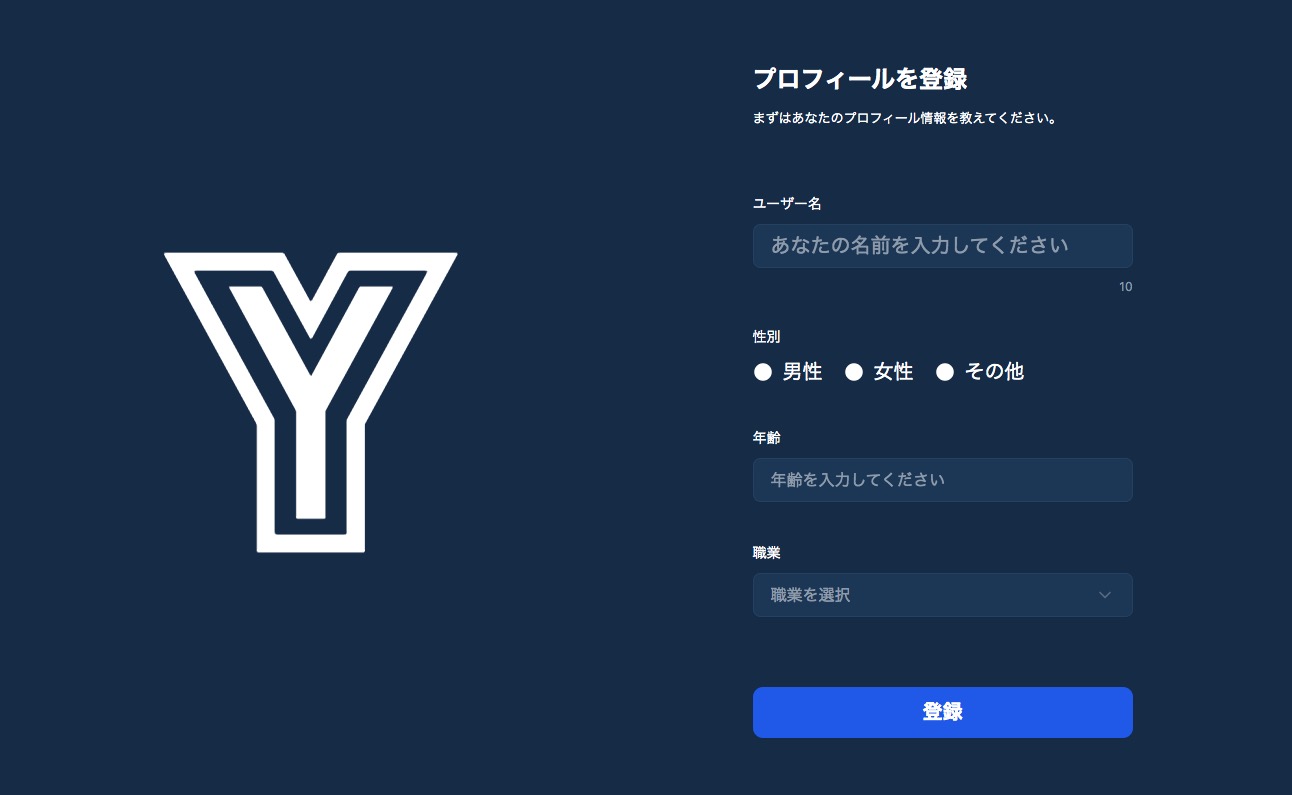Click the large white Y logo
The height and width of the screenshot is (795, 1292).
[311, 402]
